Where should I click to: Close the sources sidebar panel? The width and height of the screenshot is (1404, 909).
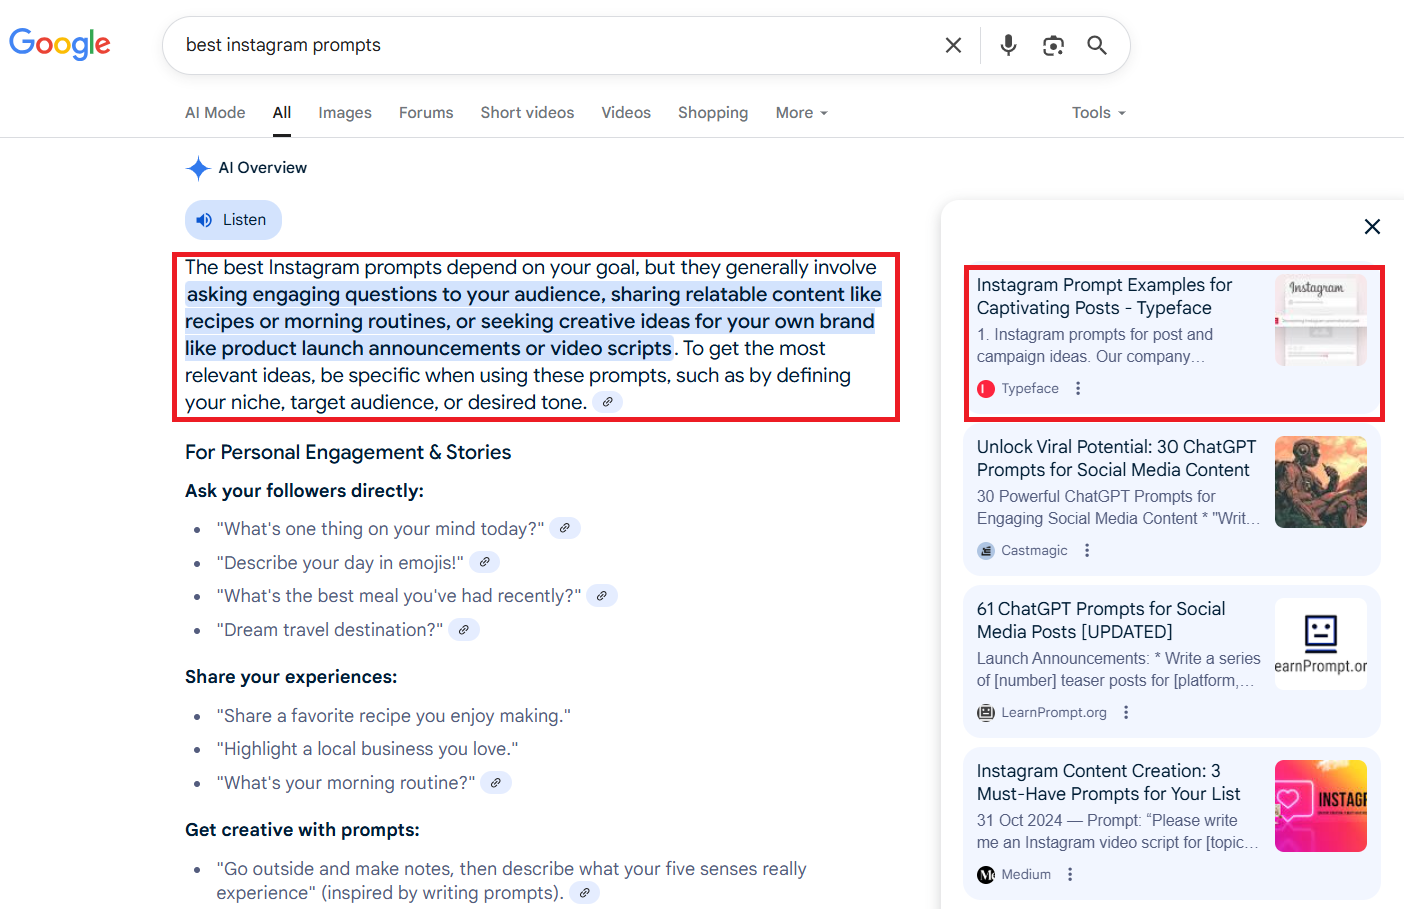pyautogui.click(x=1372, y=227)
